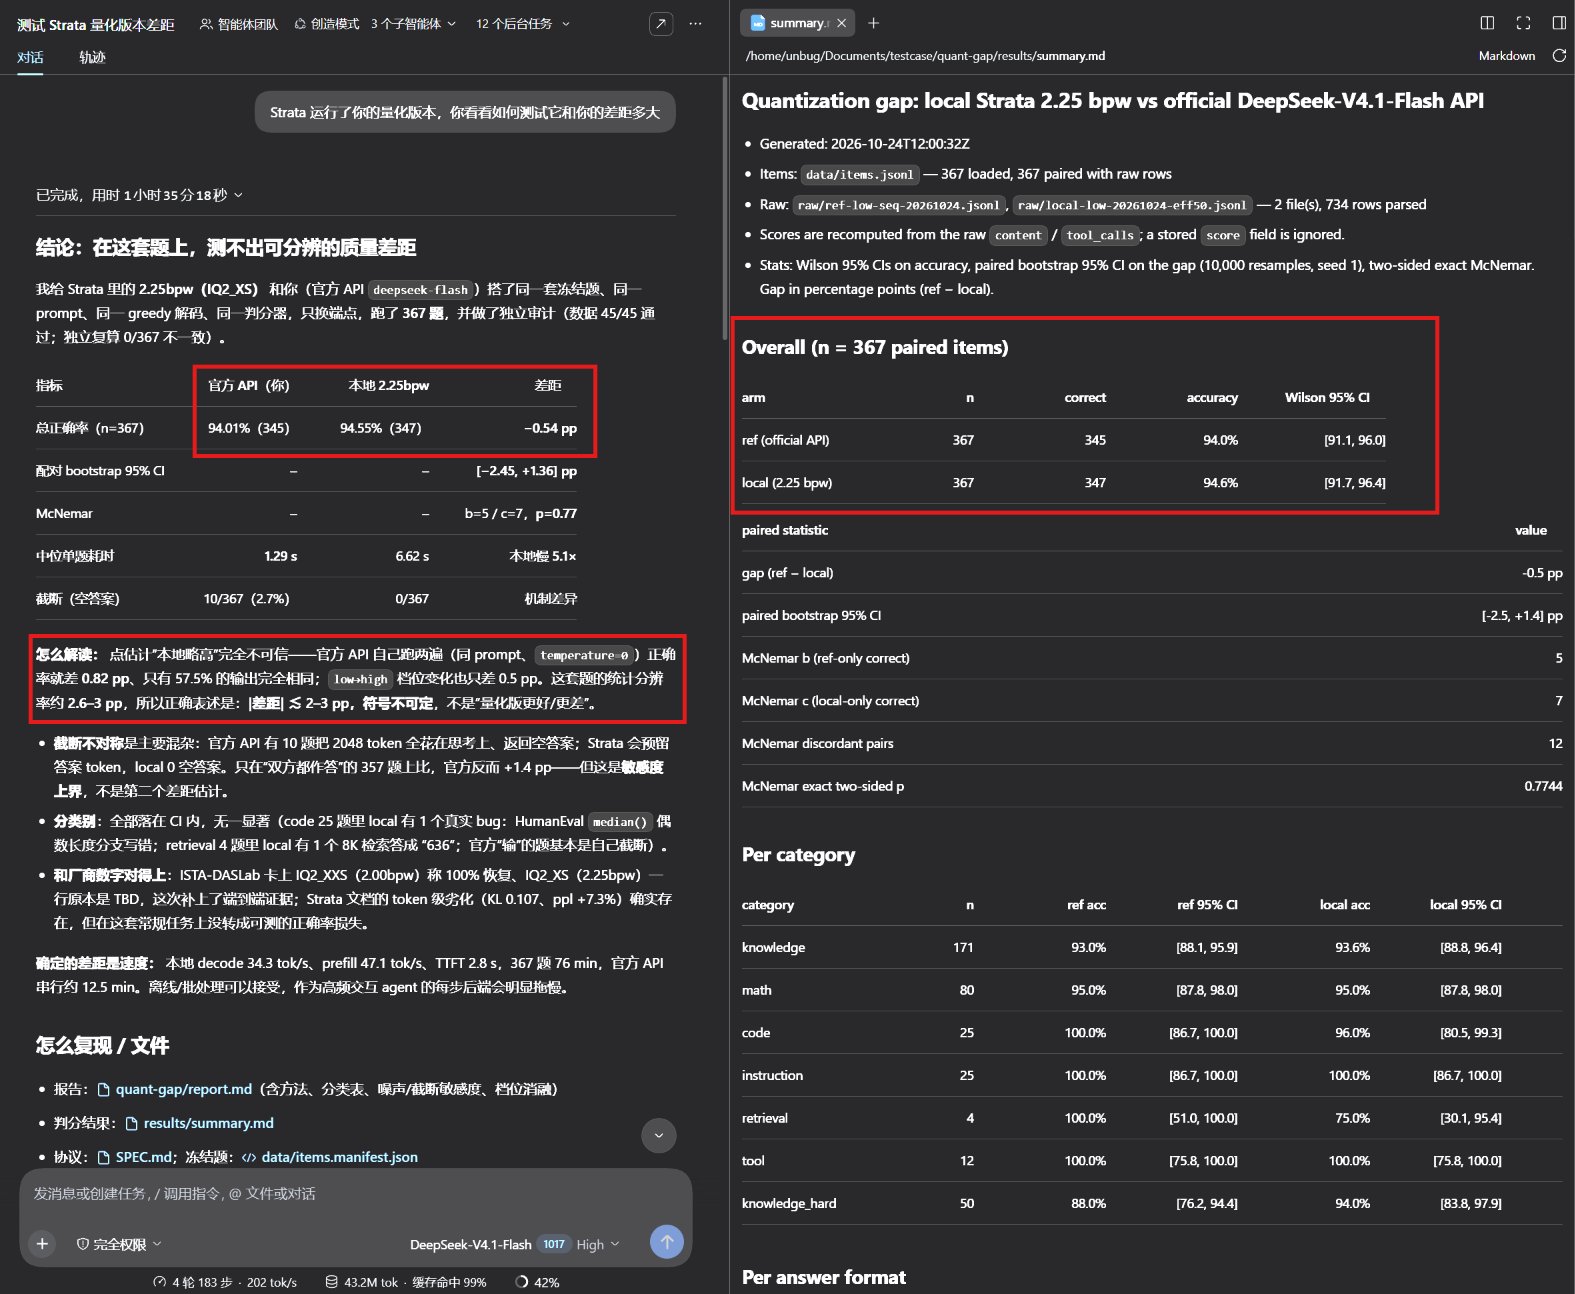Jump to bottom with down-arrow button
This screenshot has height=1294, width=1575.
coord(658,1135)
